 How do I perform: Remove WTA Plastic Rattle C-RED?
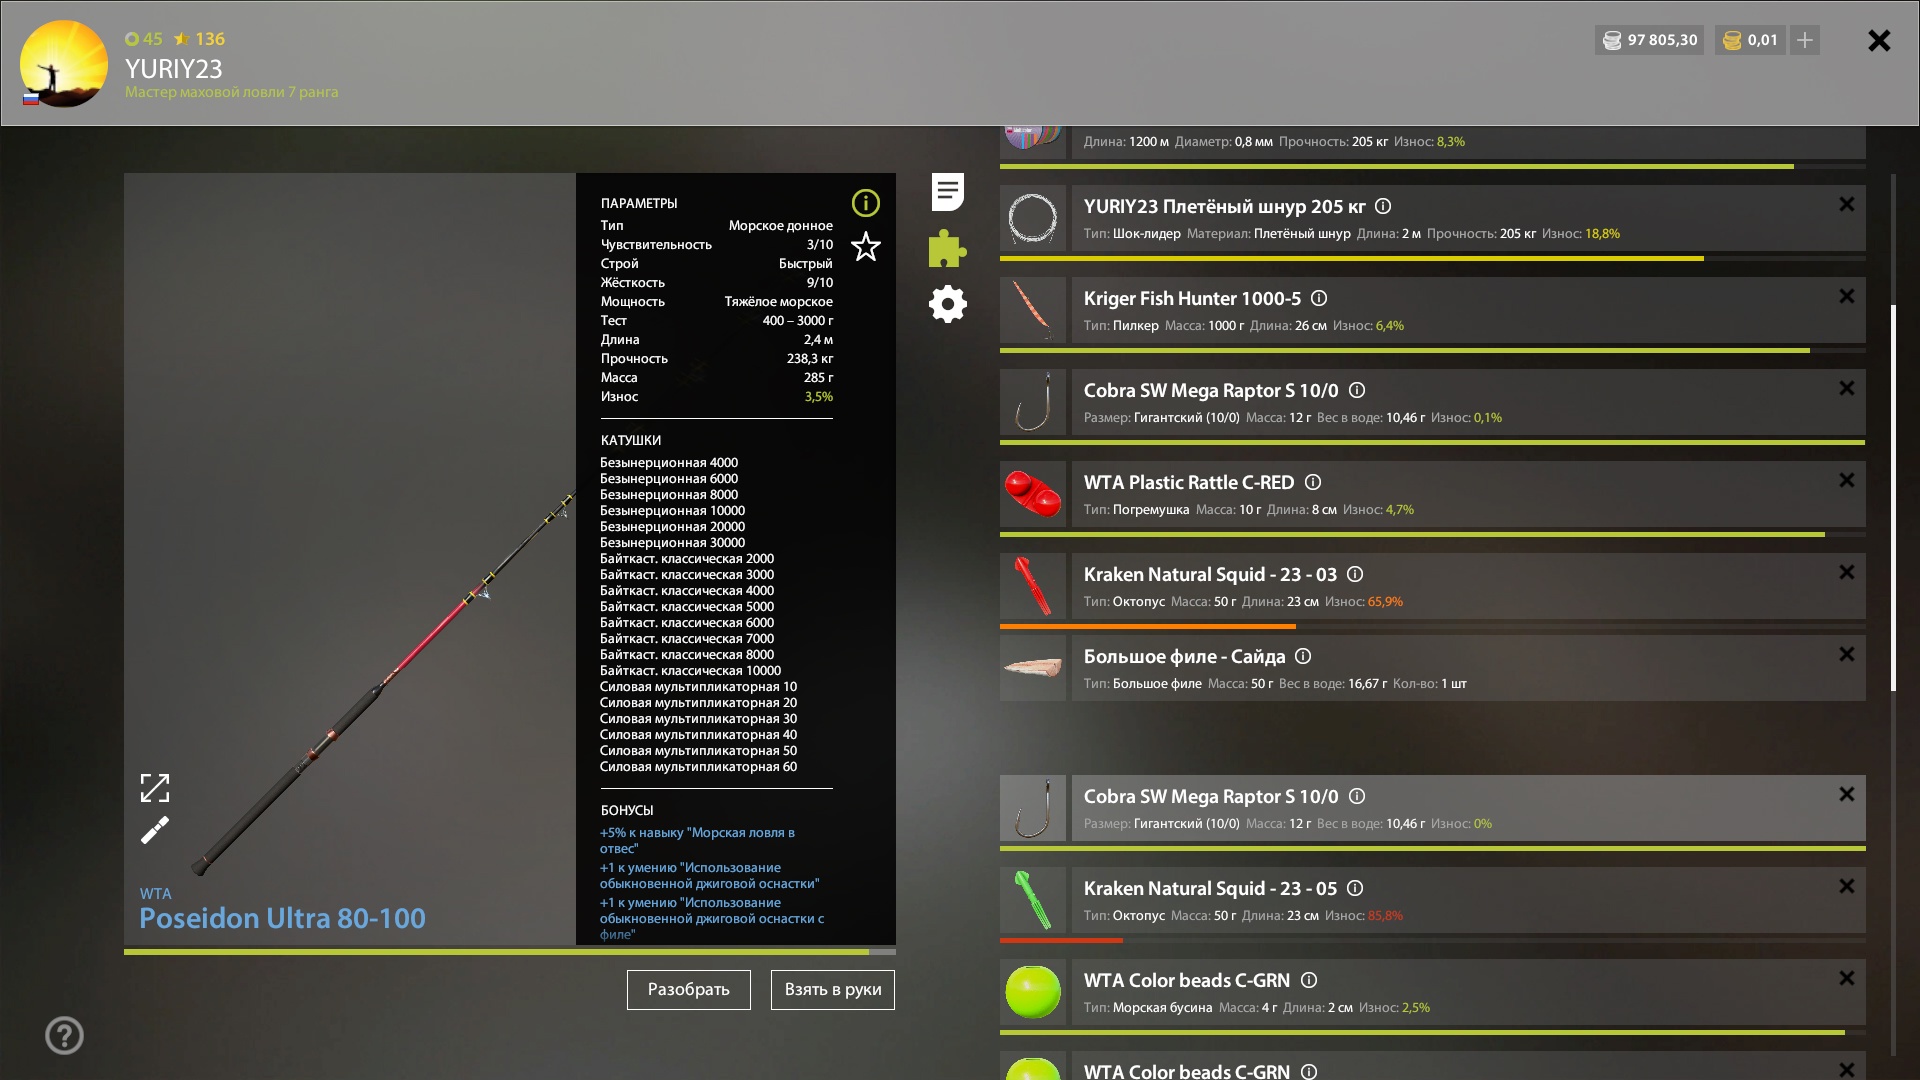[1846, 480]
